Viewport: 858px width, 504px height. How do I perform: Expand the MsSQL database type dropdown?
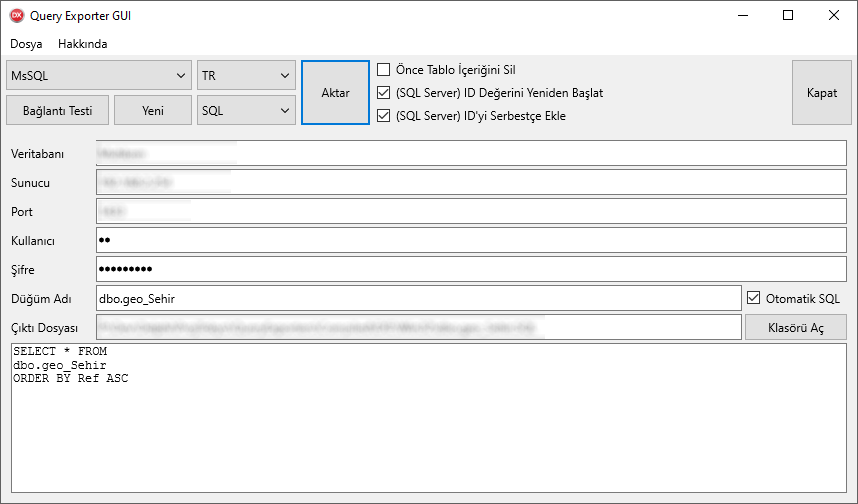pyautogui.click(x=99, y=76)
